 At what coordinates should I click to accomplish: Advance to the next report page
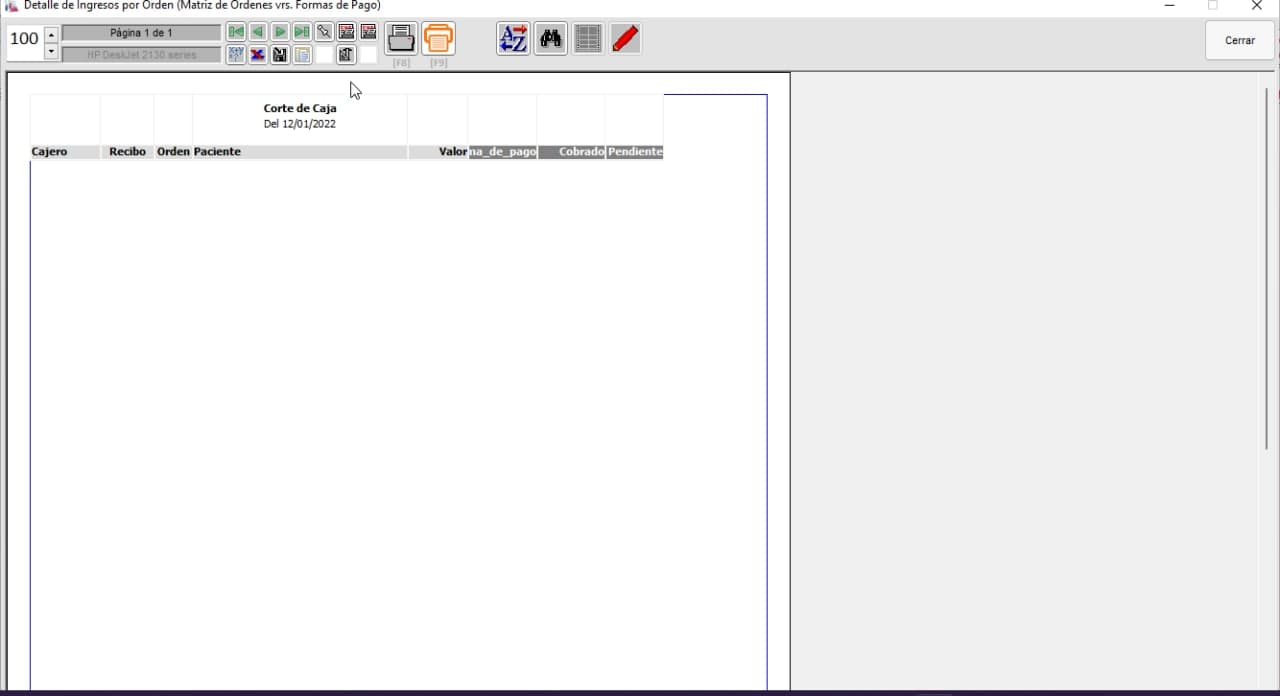coord(280,32)
